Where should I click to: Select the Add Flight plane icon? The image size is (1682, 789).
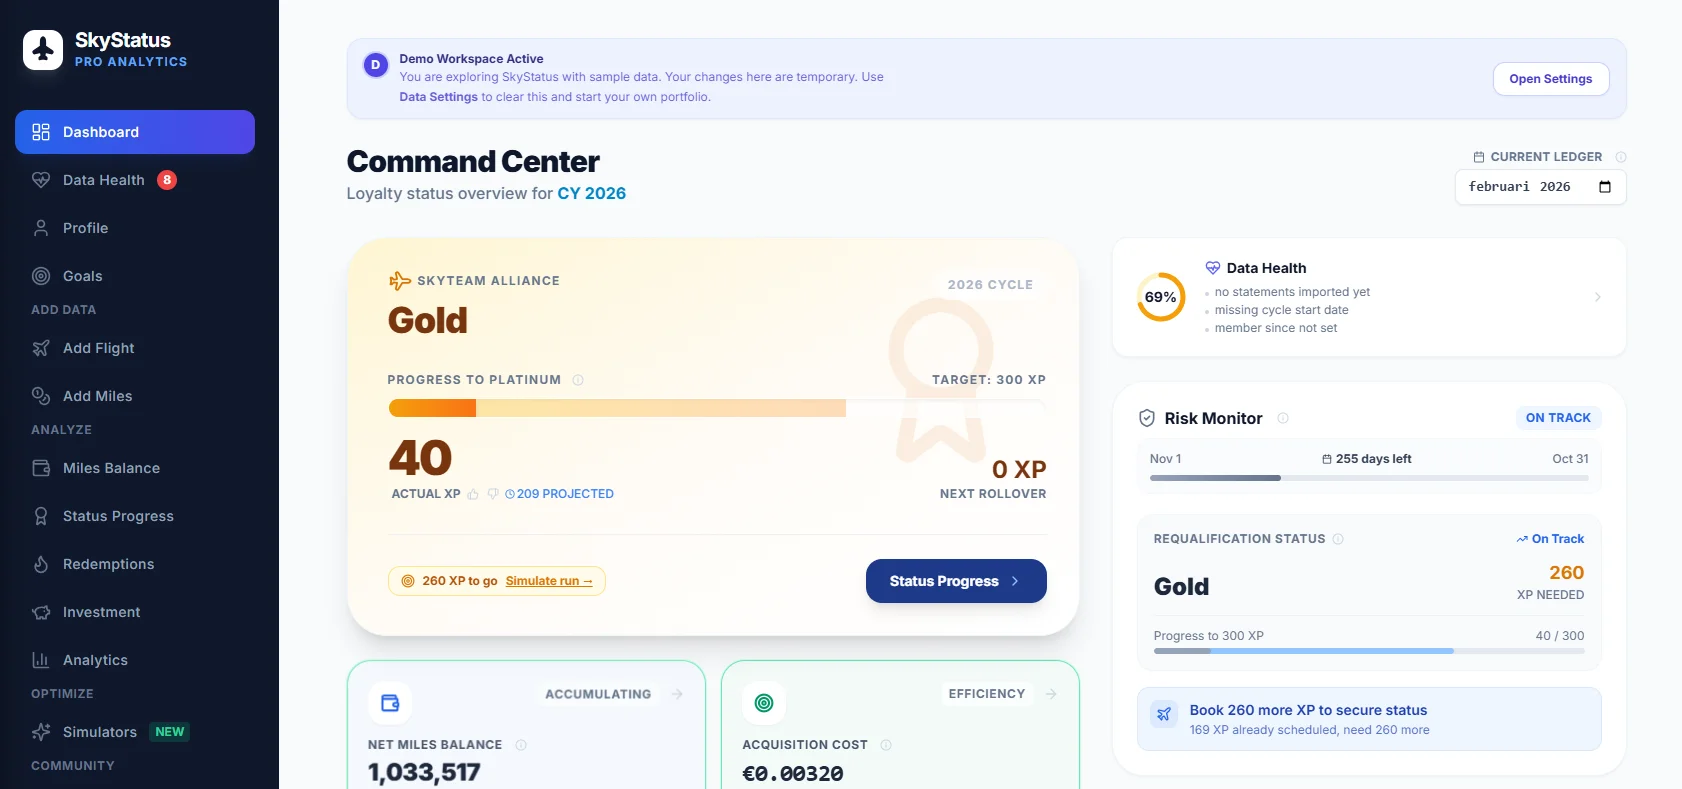(x=40, y=348)
